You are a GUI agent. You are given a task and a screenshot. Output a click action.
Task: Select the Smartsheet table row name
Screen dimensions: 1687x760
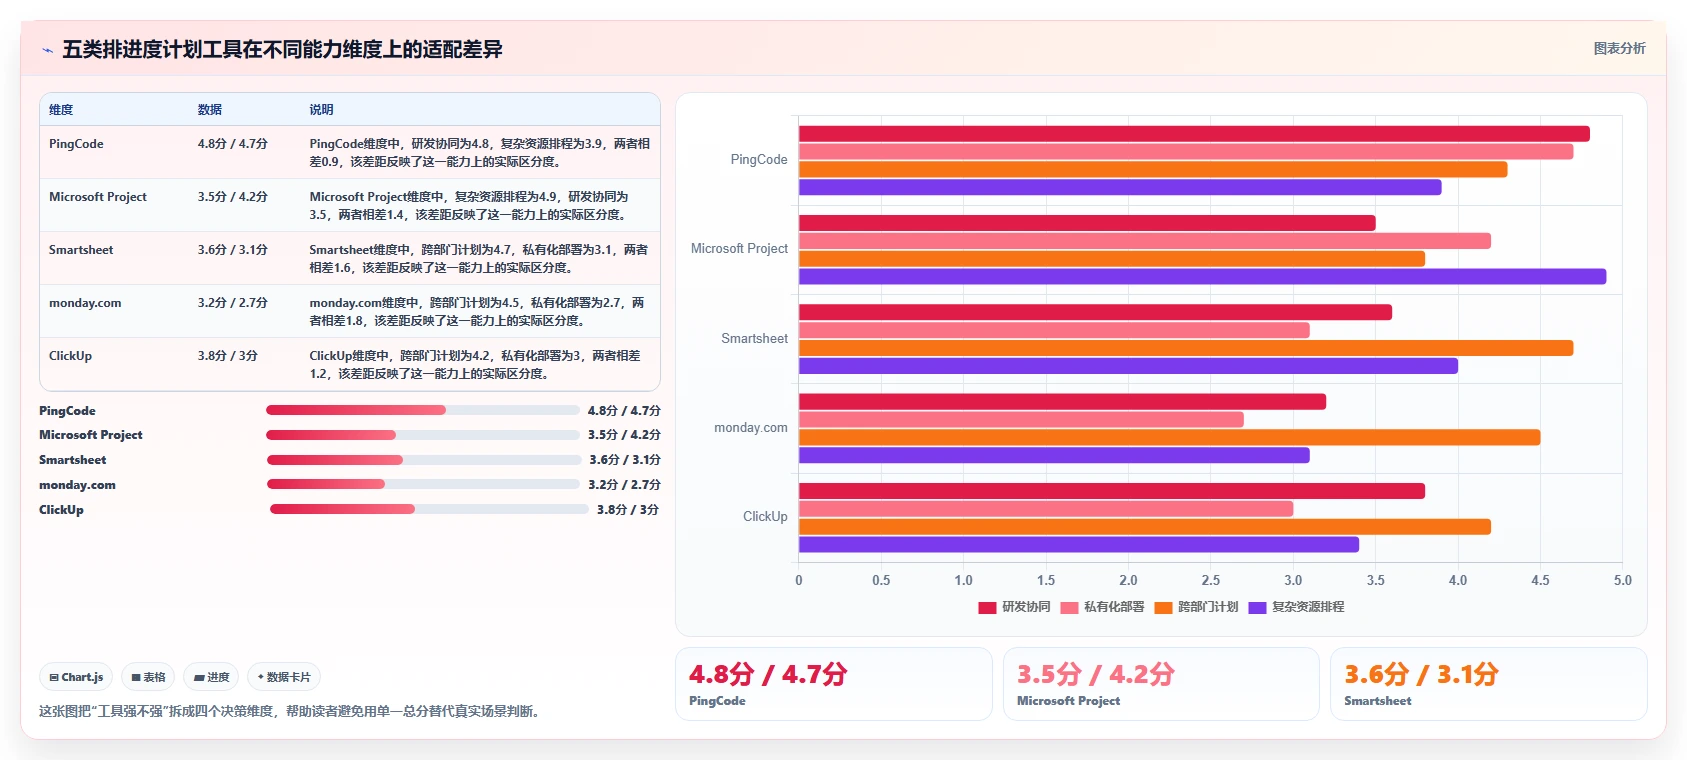click(81, 250)
